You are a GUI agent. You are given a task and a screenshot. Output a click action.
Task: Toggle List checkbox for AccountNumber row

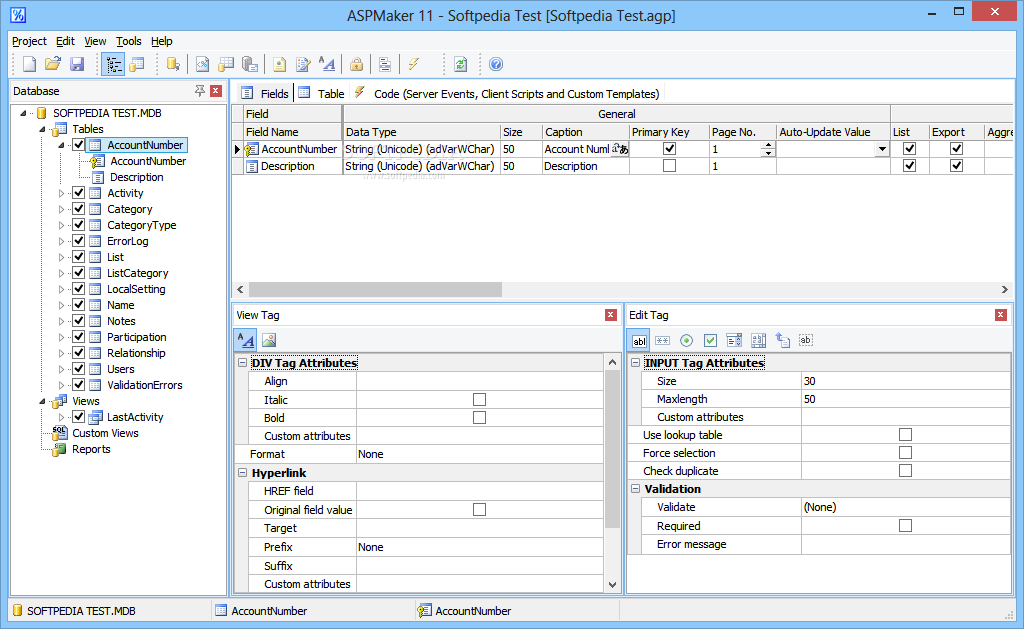909,149
